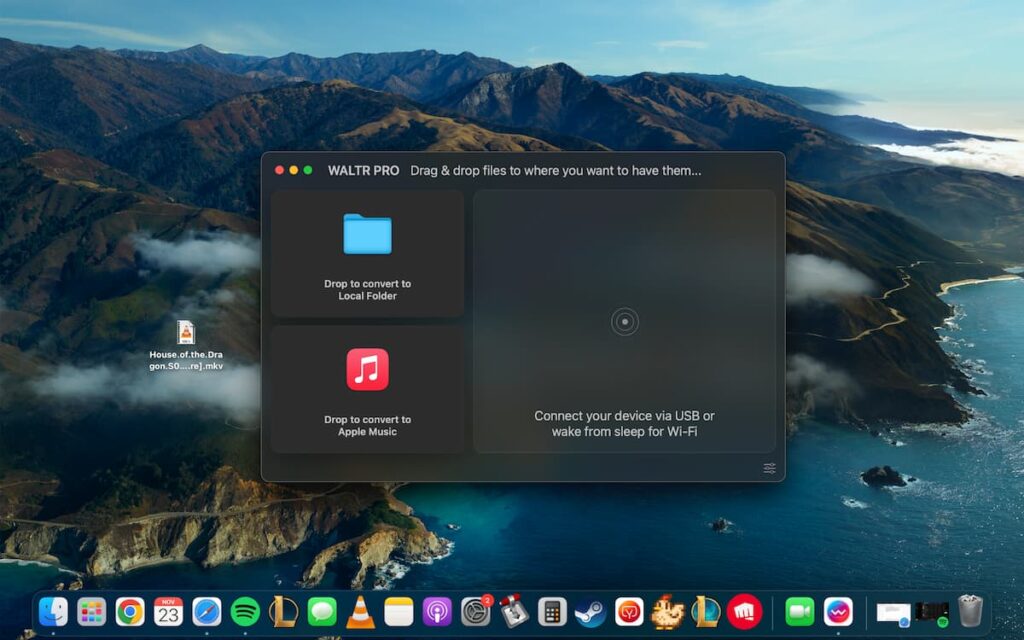Image resolution: width=1024 pixels, height=640 pixels.
Task: Open Calculator from the Dock
Action: [550, 615]
